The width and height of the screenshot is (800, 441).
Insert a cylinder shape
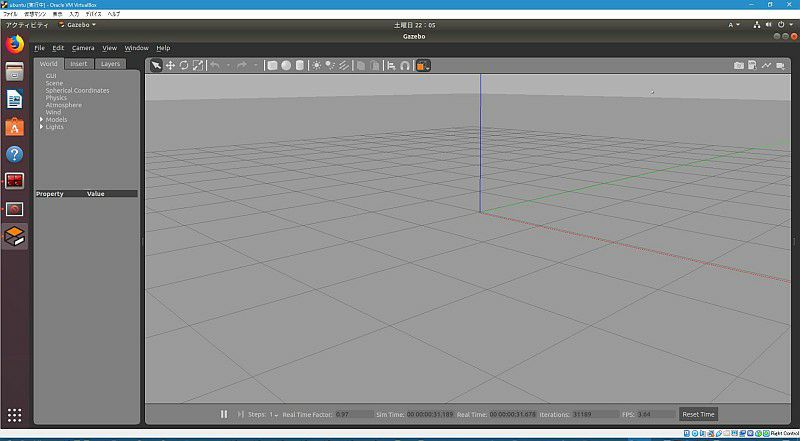[x=300, y=65]
